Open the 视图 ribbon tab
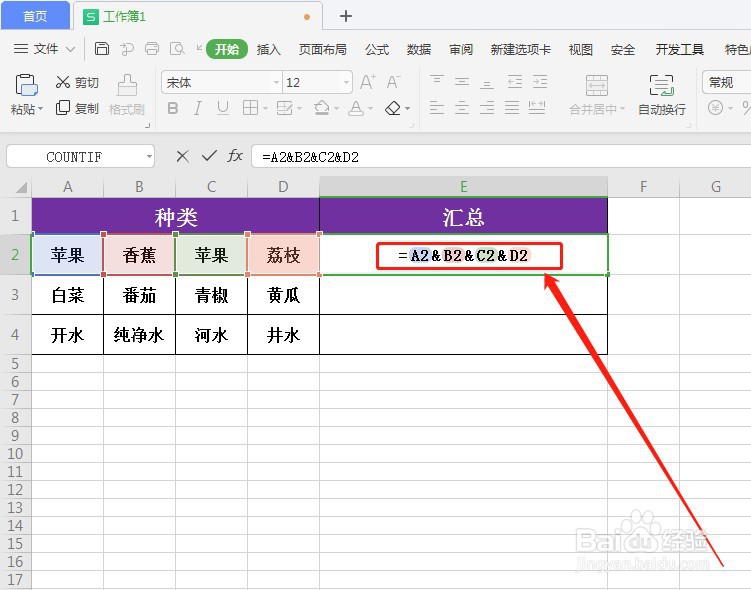 (x=580, y=49)
